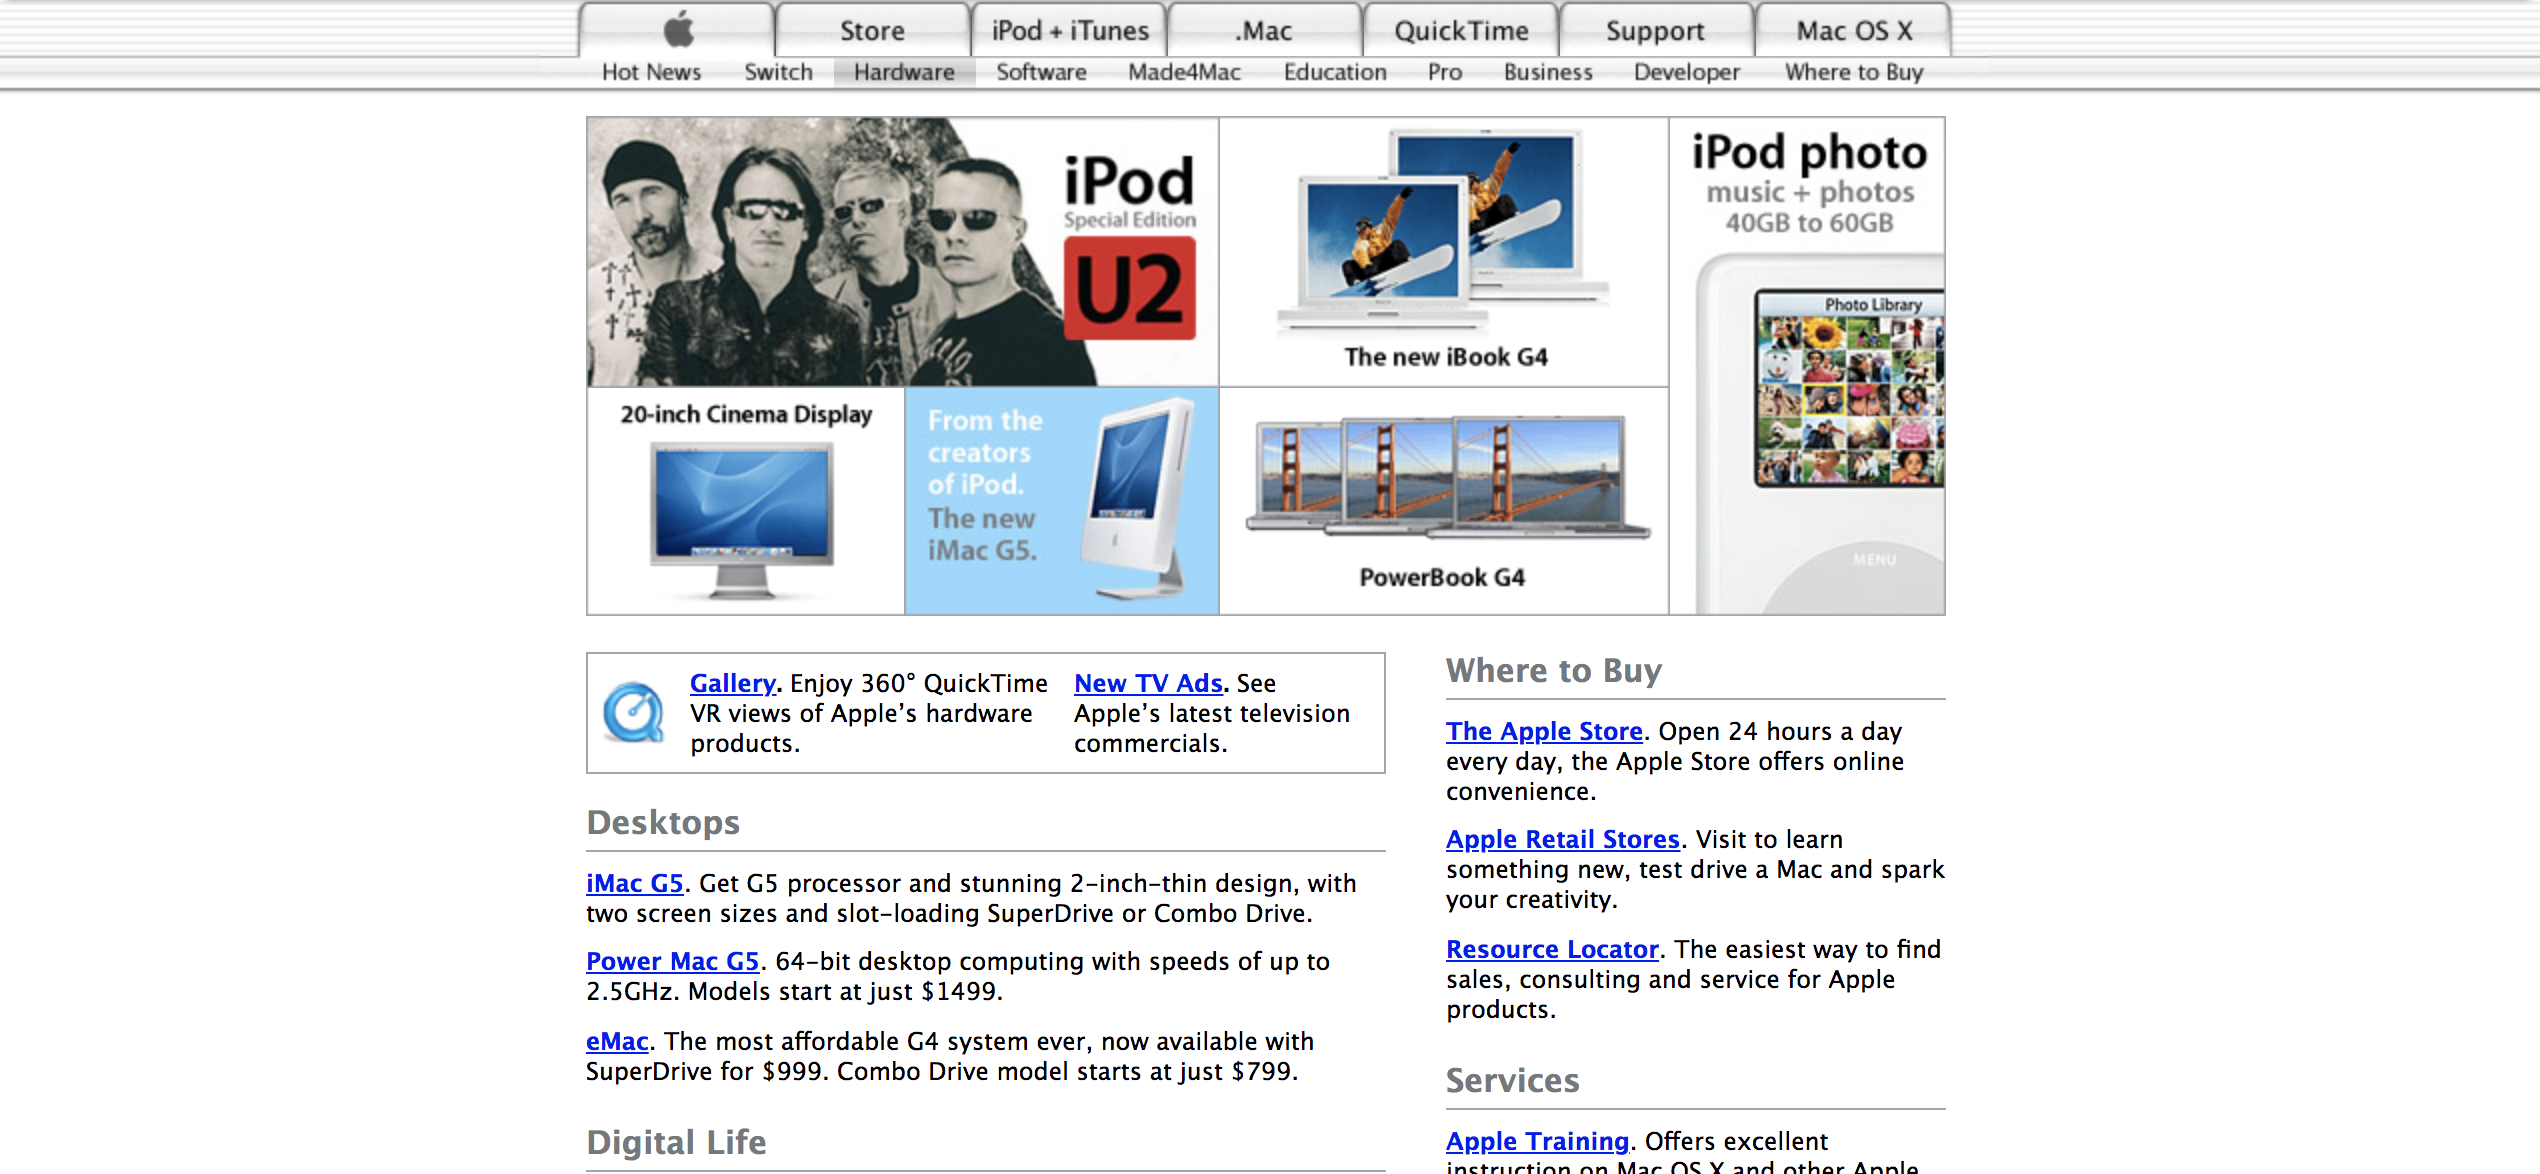The image size is (2540, 1174).
Task: Open the Store tab
Action: pyautogui.click(x=871, y=30)
